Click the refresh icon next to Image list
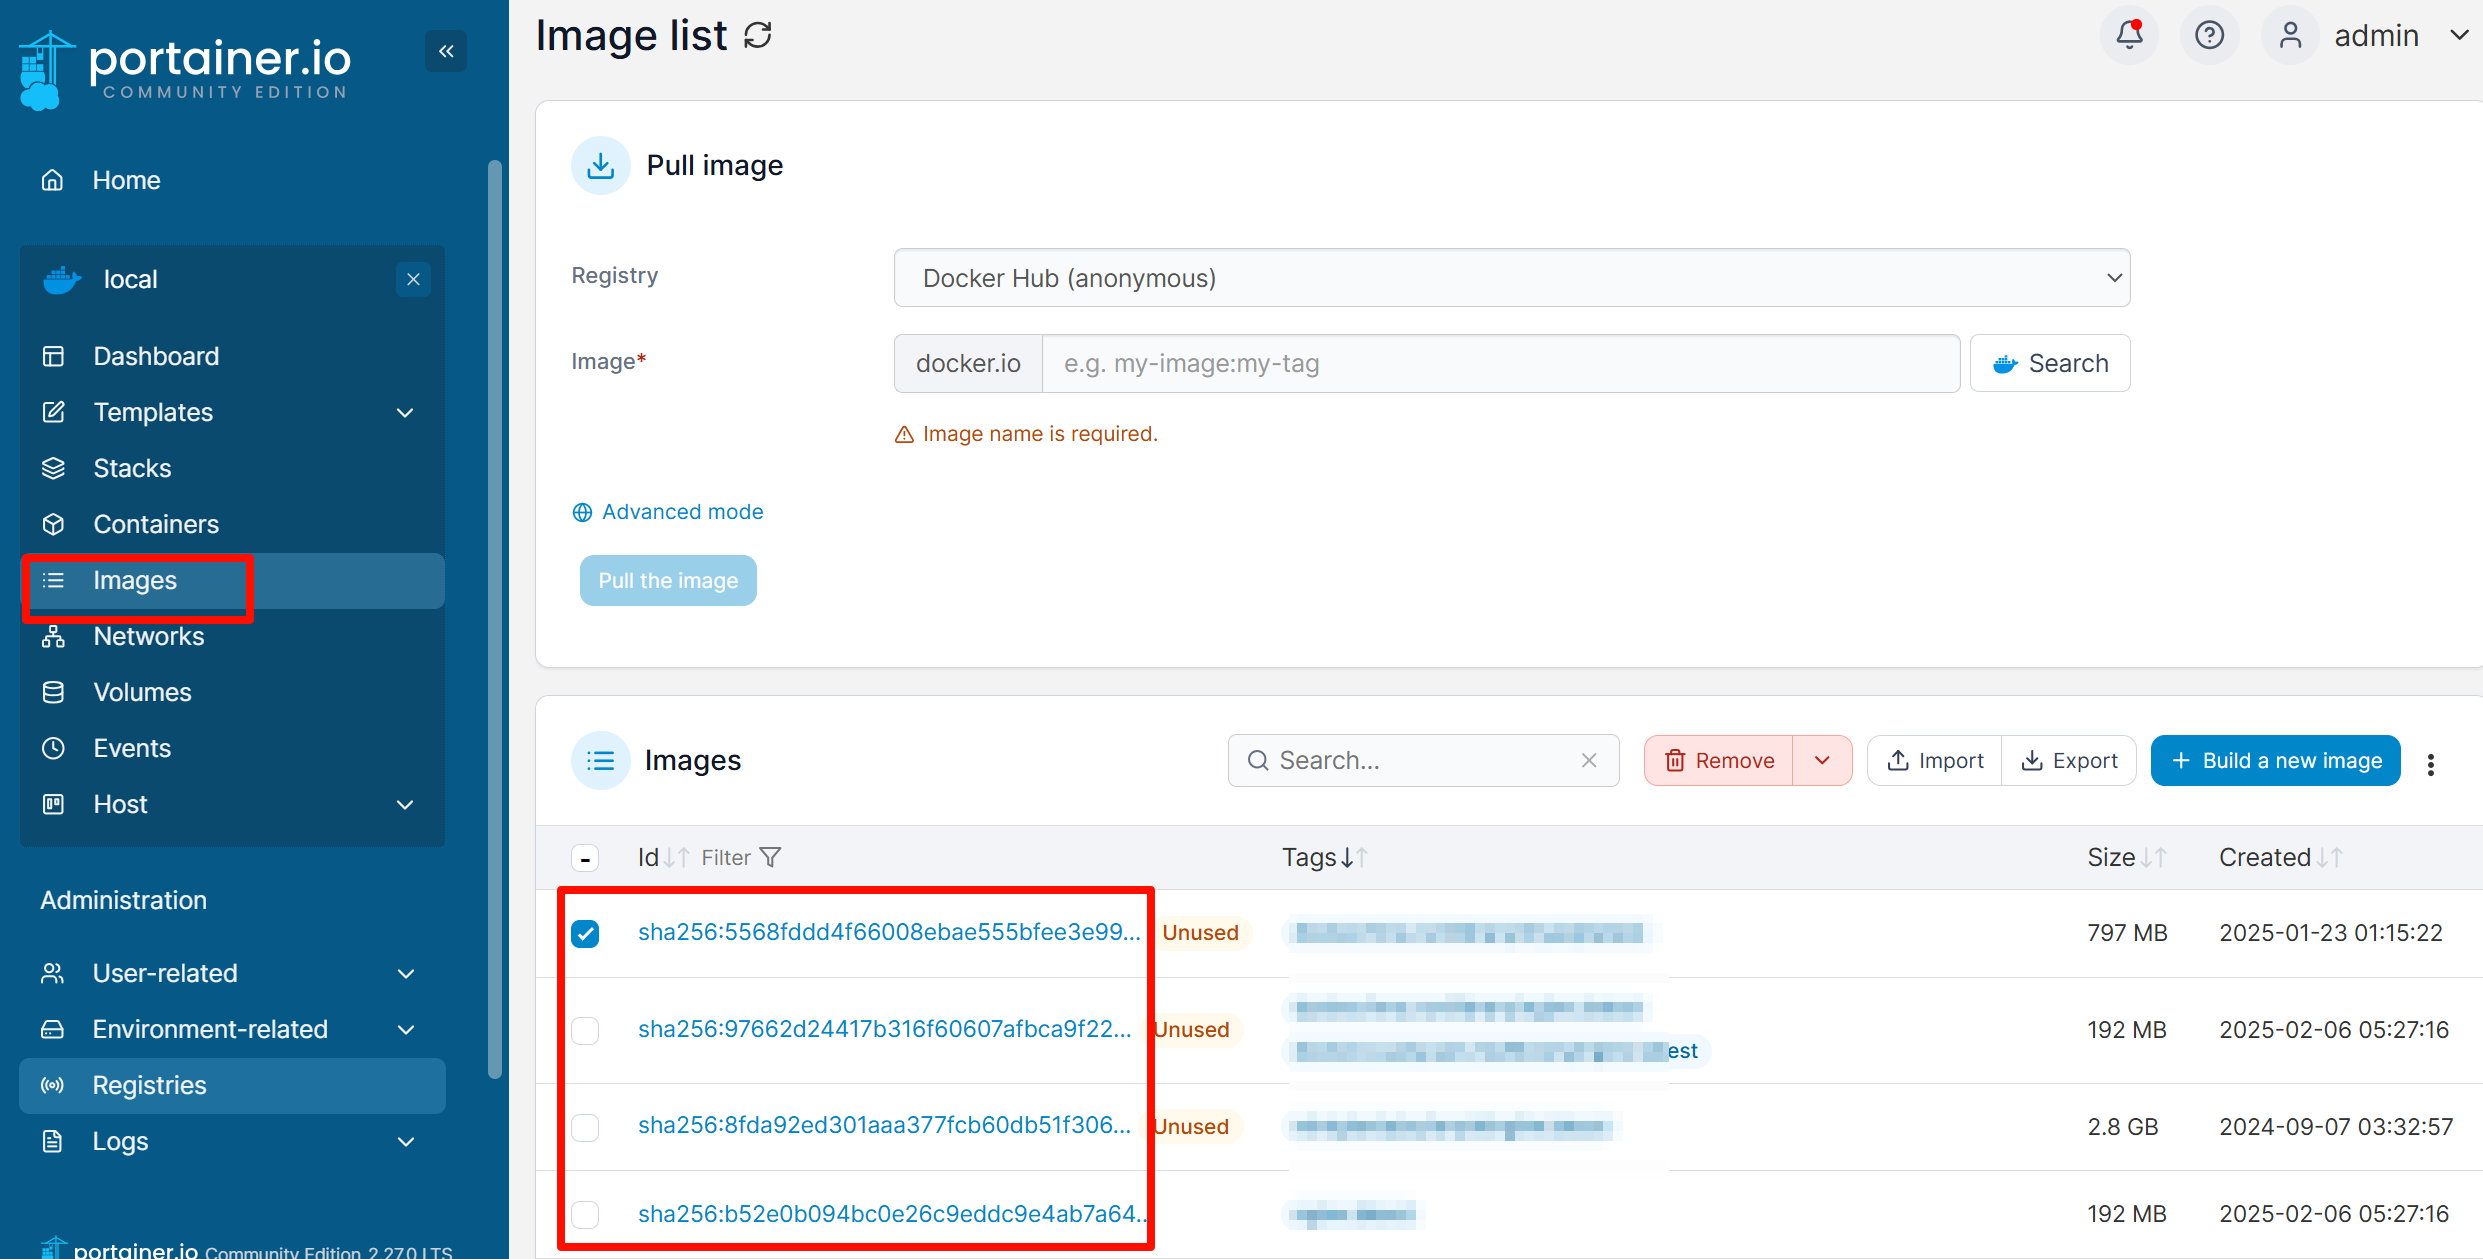Viewport: 2483px width, 1259px height. click(x=758, y=36)
